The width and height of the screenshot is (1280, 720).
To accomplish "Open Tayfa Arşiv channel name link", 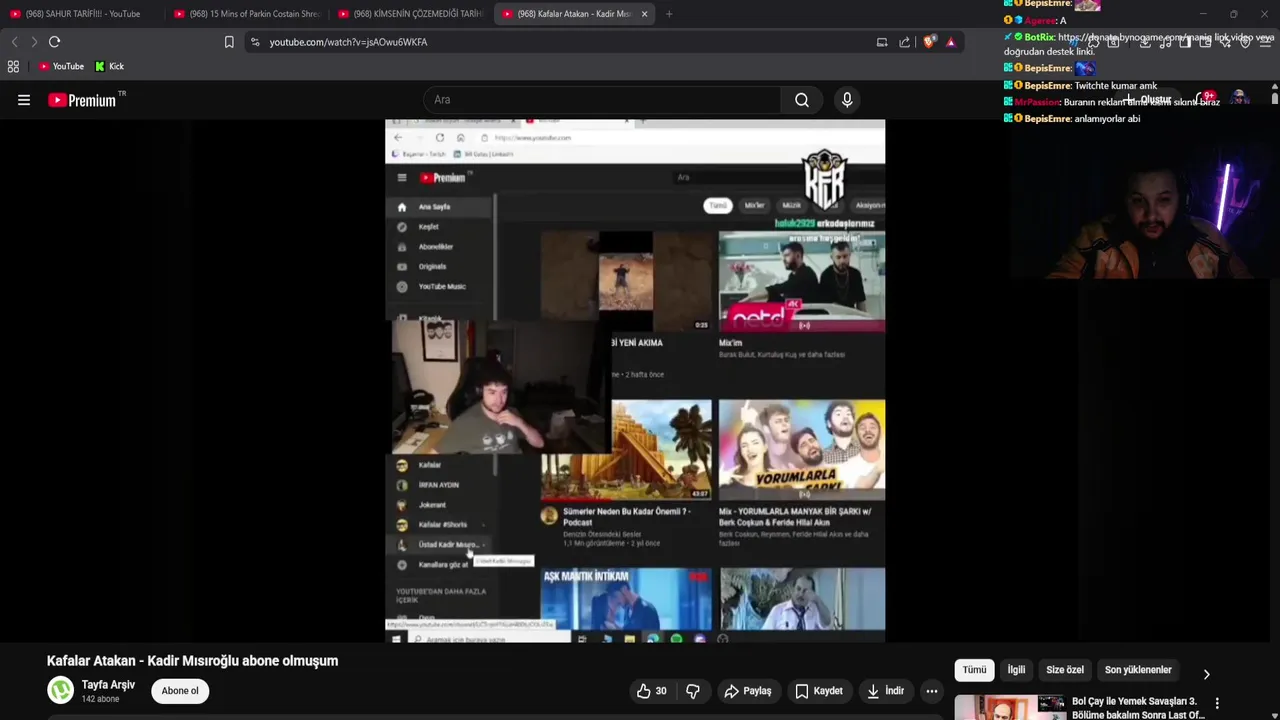I will click(x=108, y=685).
